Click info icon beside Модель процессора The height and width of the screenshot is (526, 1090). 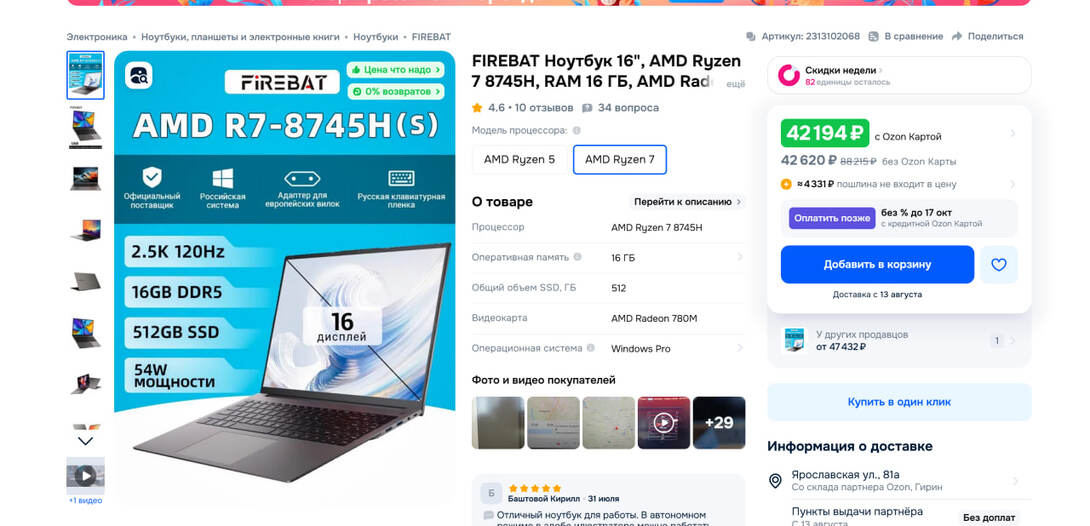point(576,130)
